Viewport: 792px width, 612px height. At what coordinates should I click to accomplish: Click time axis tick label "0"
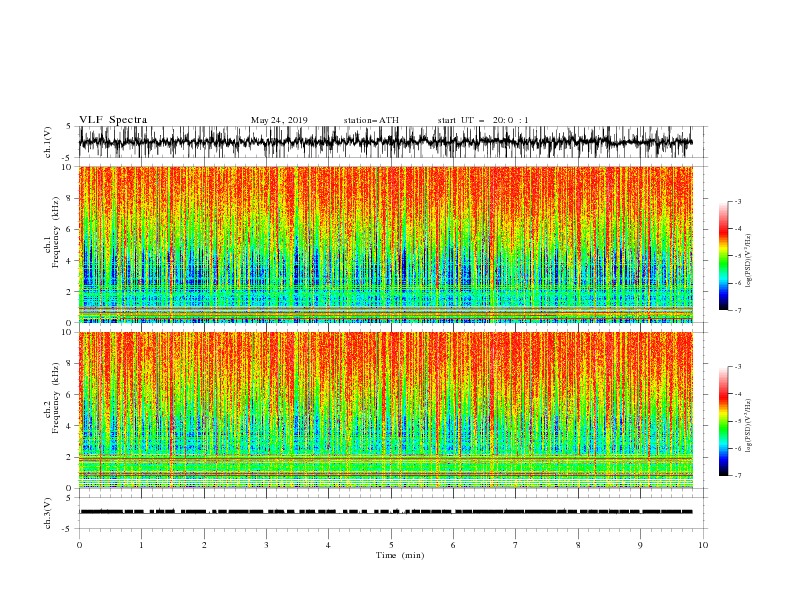[x=79, y=545]
